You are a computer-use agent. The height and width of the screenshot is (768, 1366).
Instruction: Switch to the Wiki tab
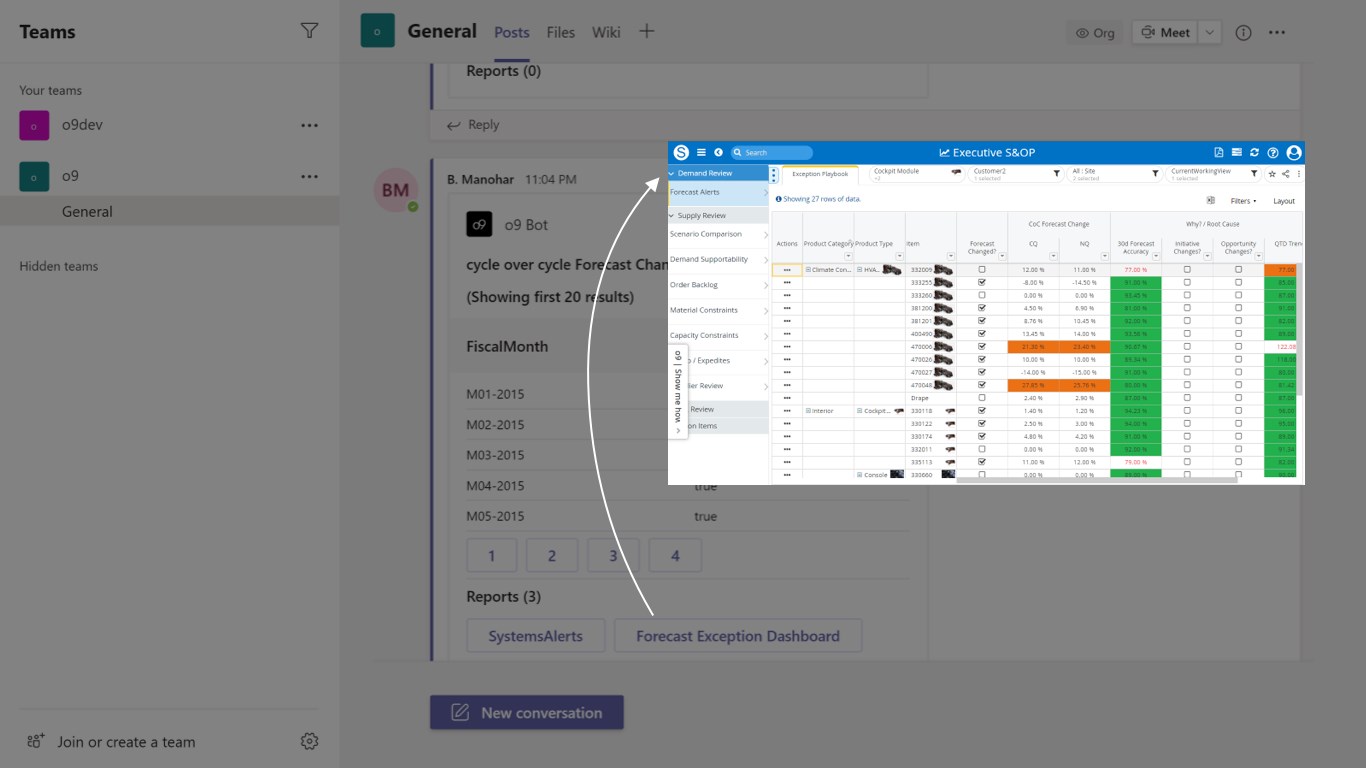tap(606, 32)
